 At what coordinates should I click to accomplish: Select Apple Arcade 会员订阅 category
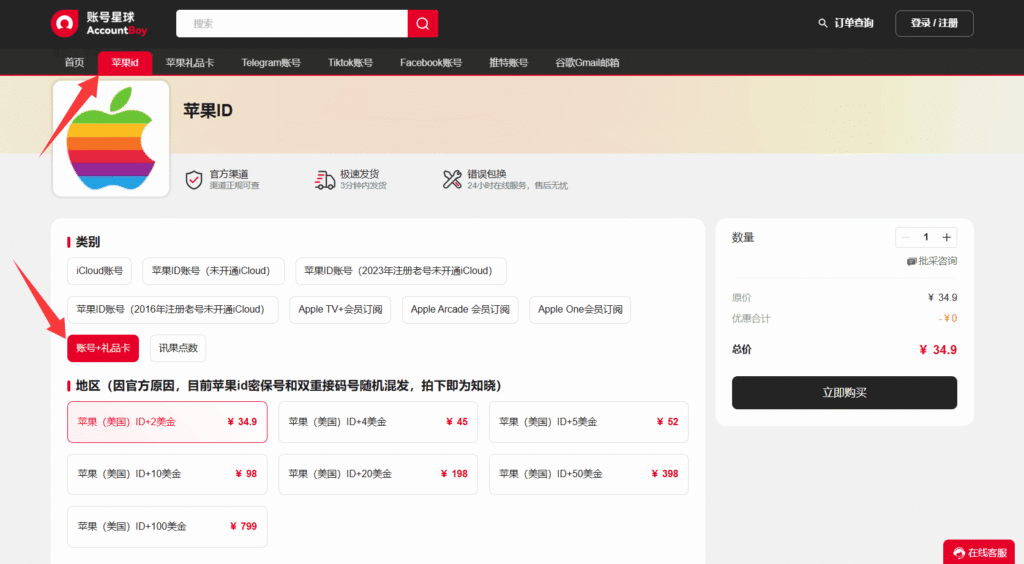460,309
